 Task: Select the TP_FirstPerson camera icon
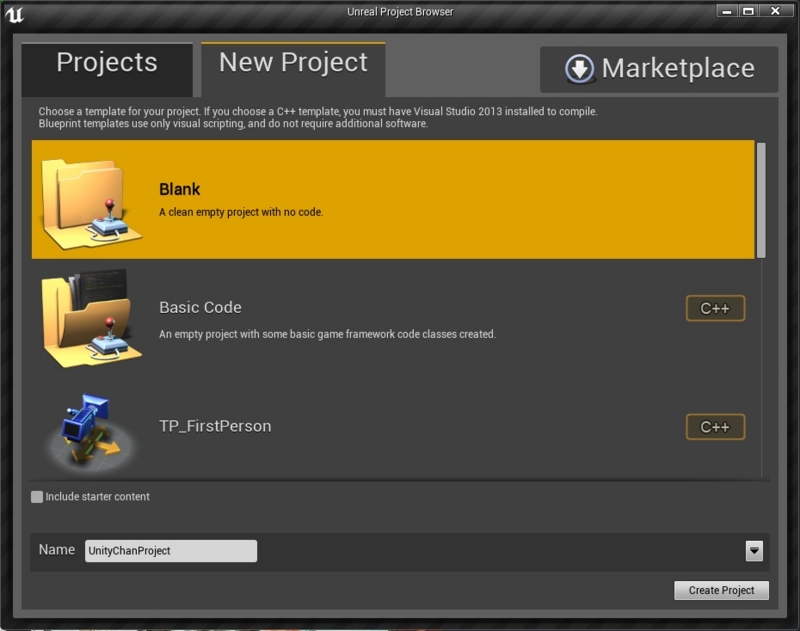[91, 434]
